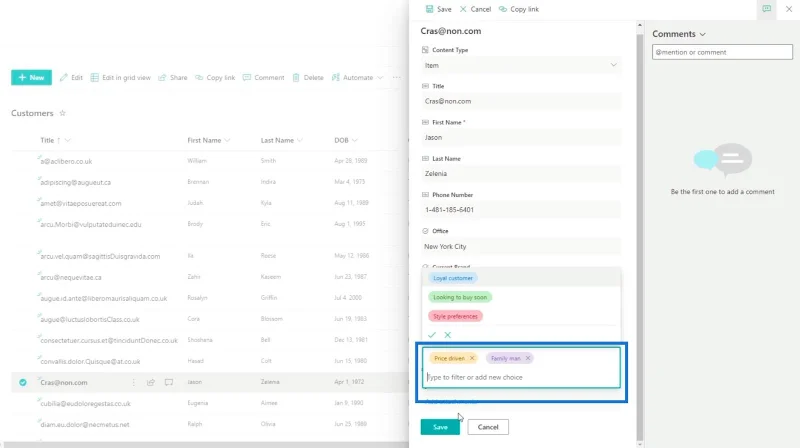Click the Cancel button at form bottom

click(488, 427)
